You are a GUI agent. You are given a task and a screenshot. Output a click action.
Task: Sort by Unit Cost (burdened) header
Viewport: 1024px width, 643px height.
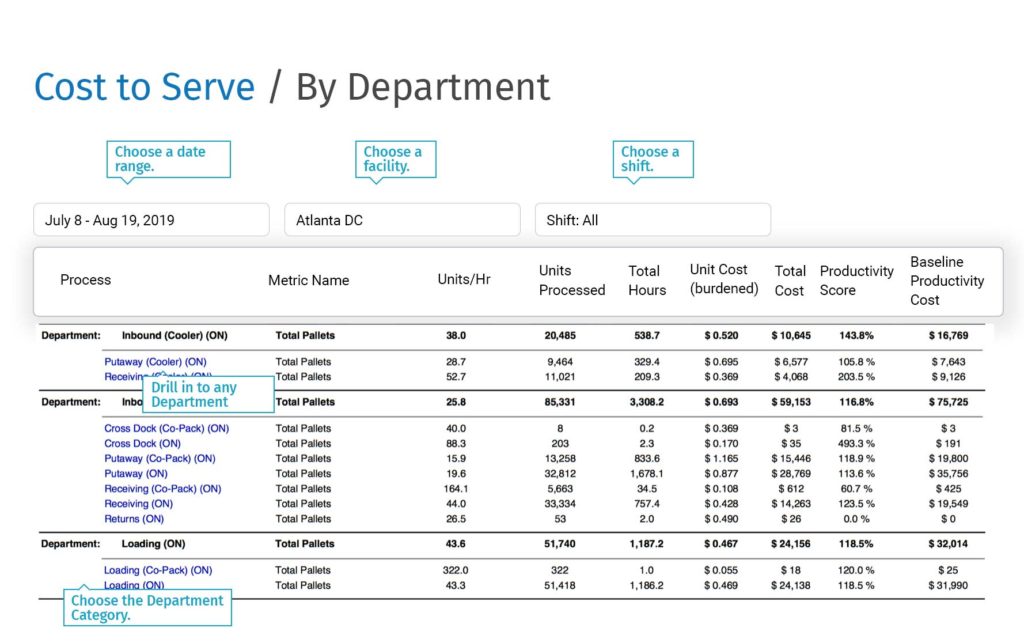[724, 280]
